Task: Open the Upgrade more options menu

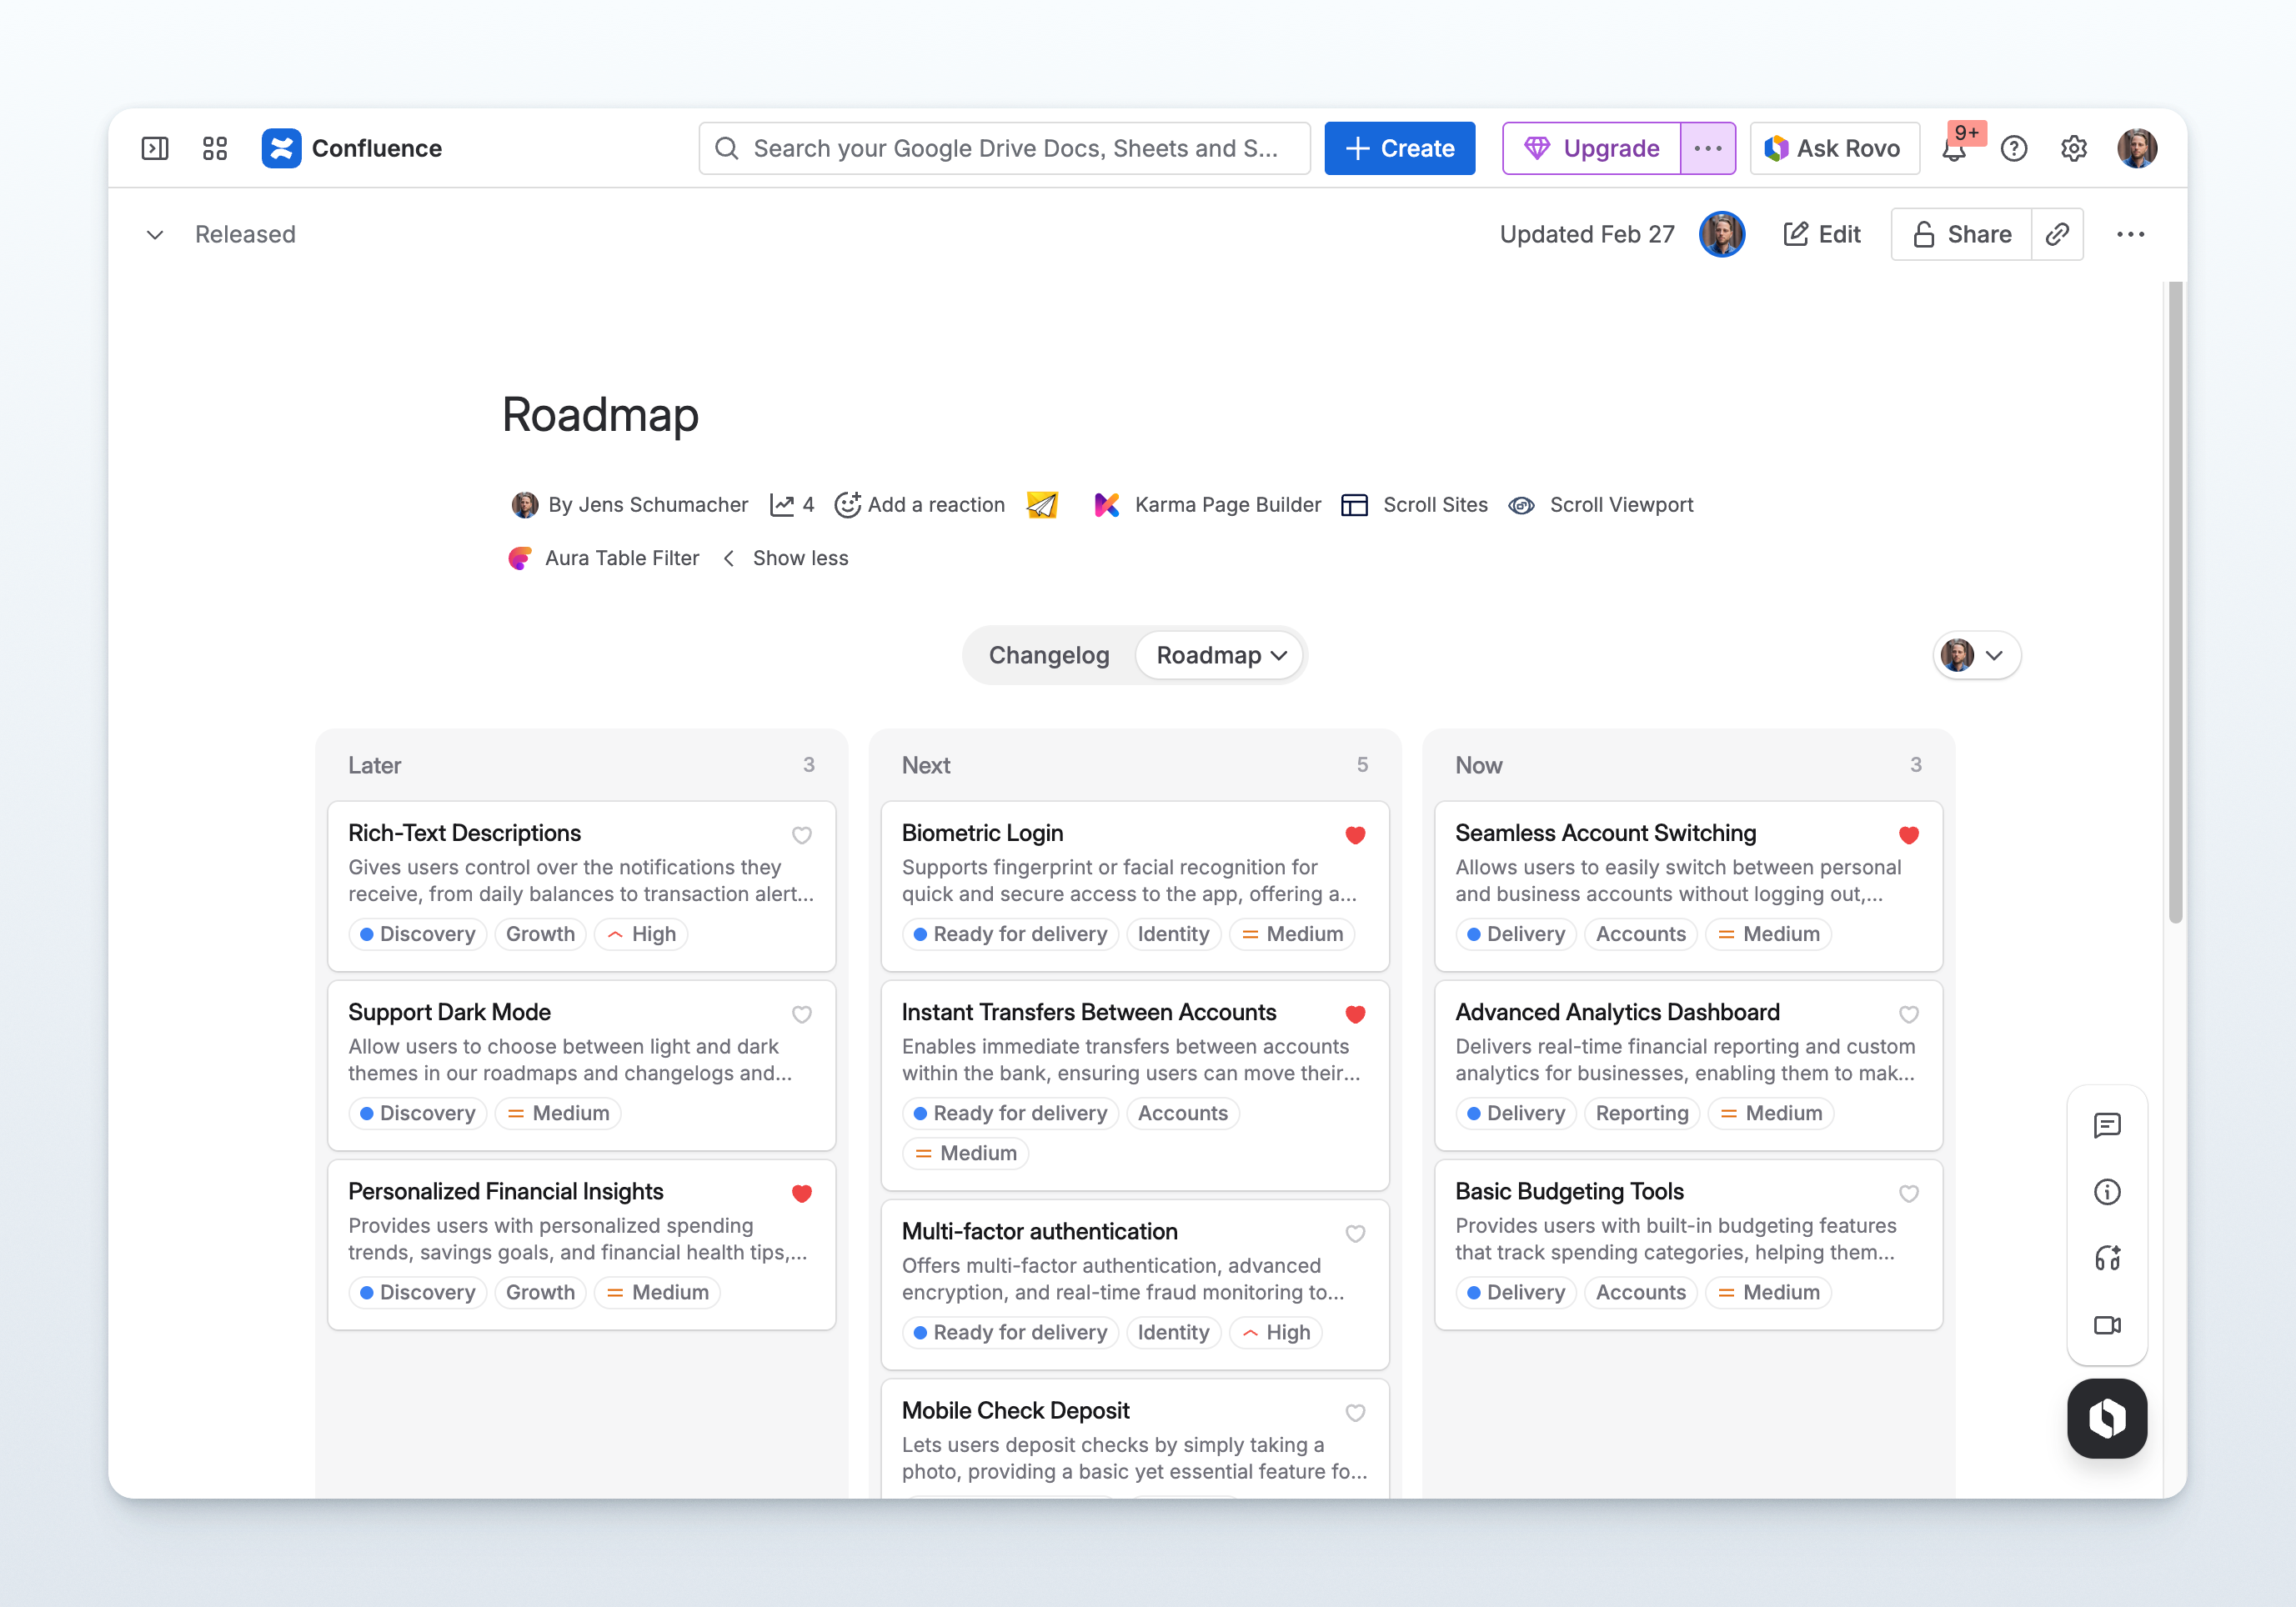Action: point(1708,148)
